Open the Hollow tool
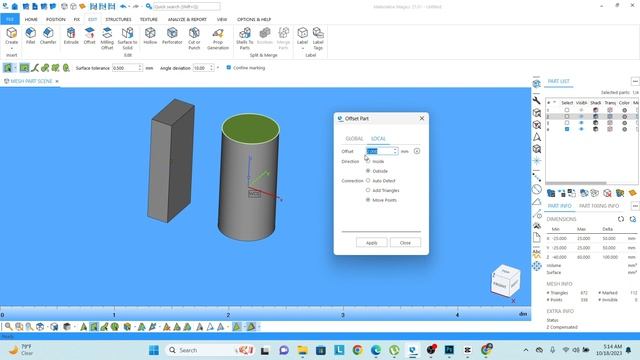 click(150, 36)
